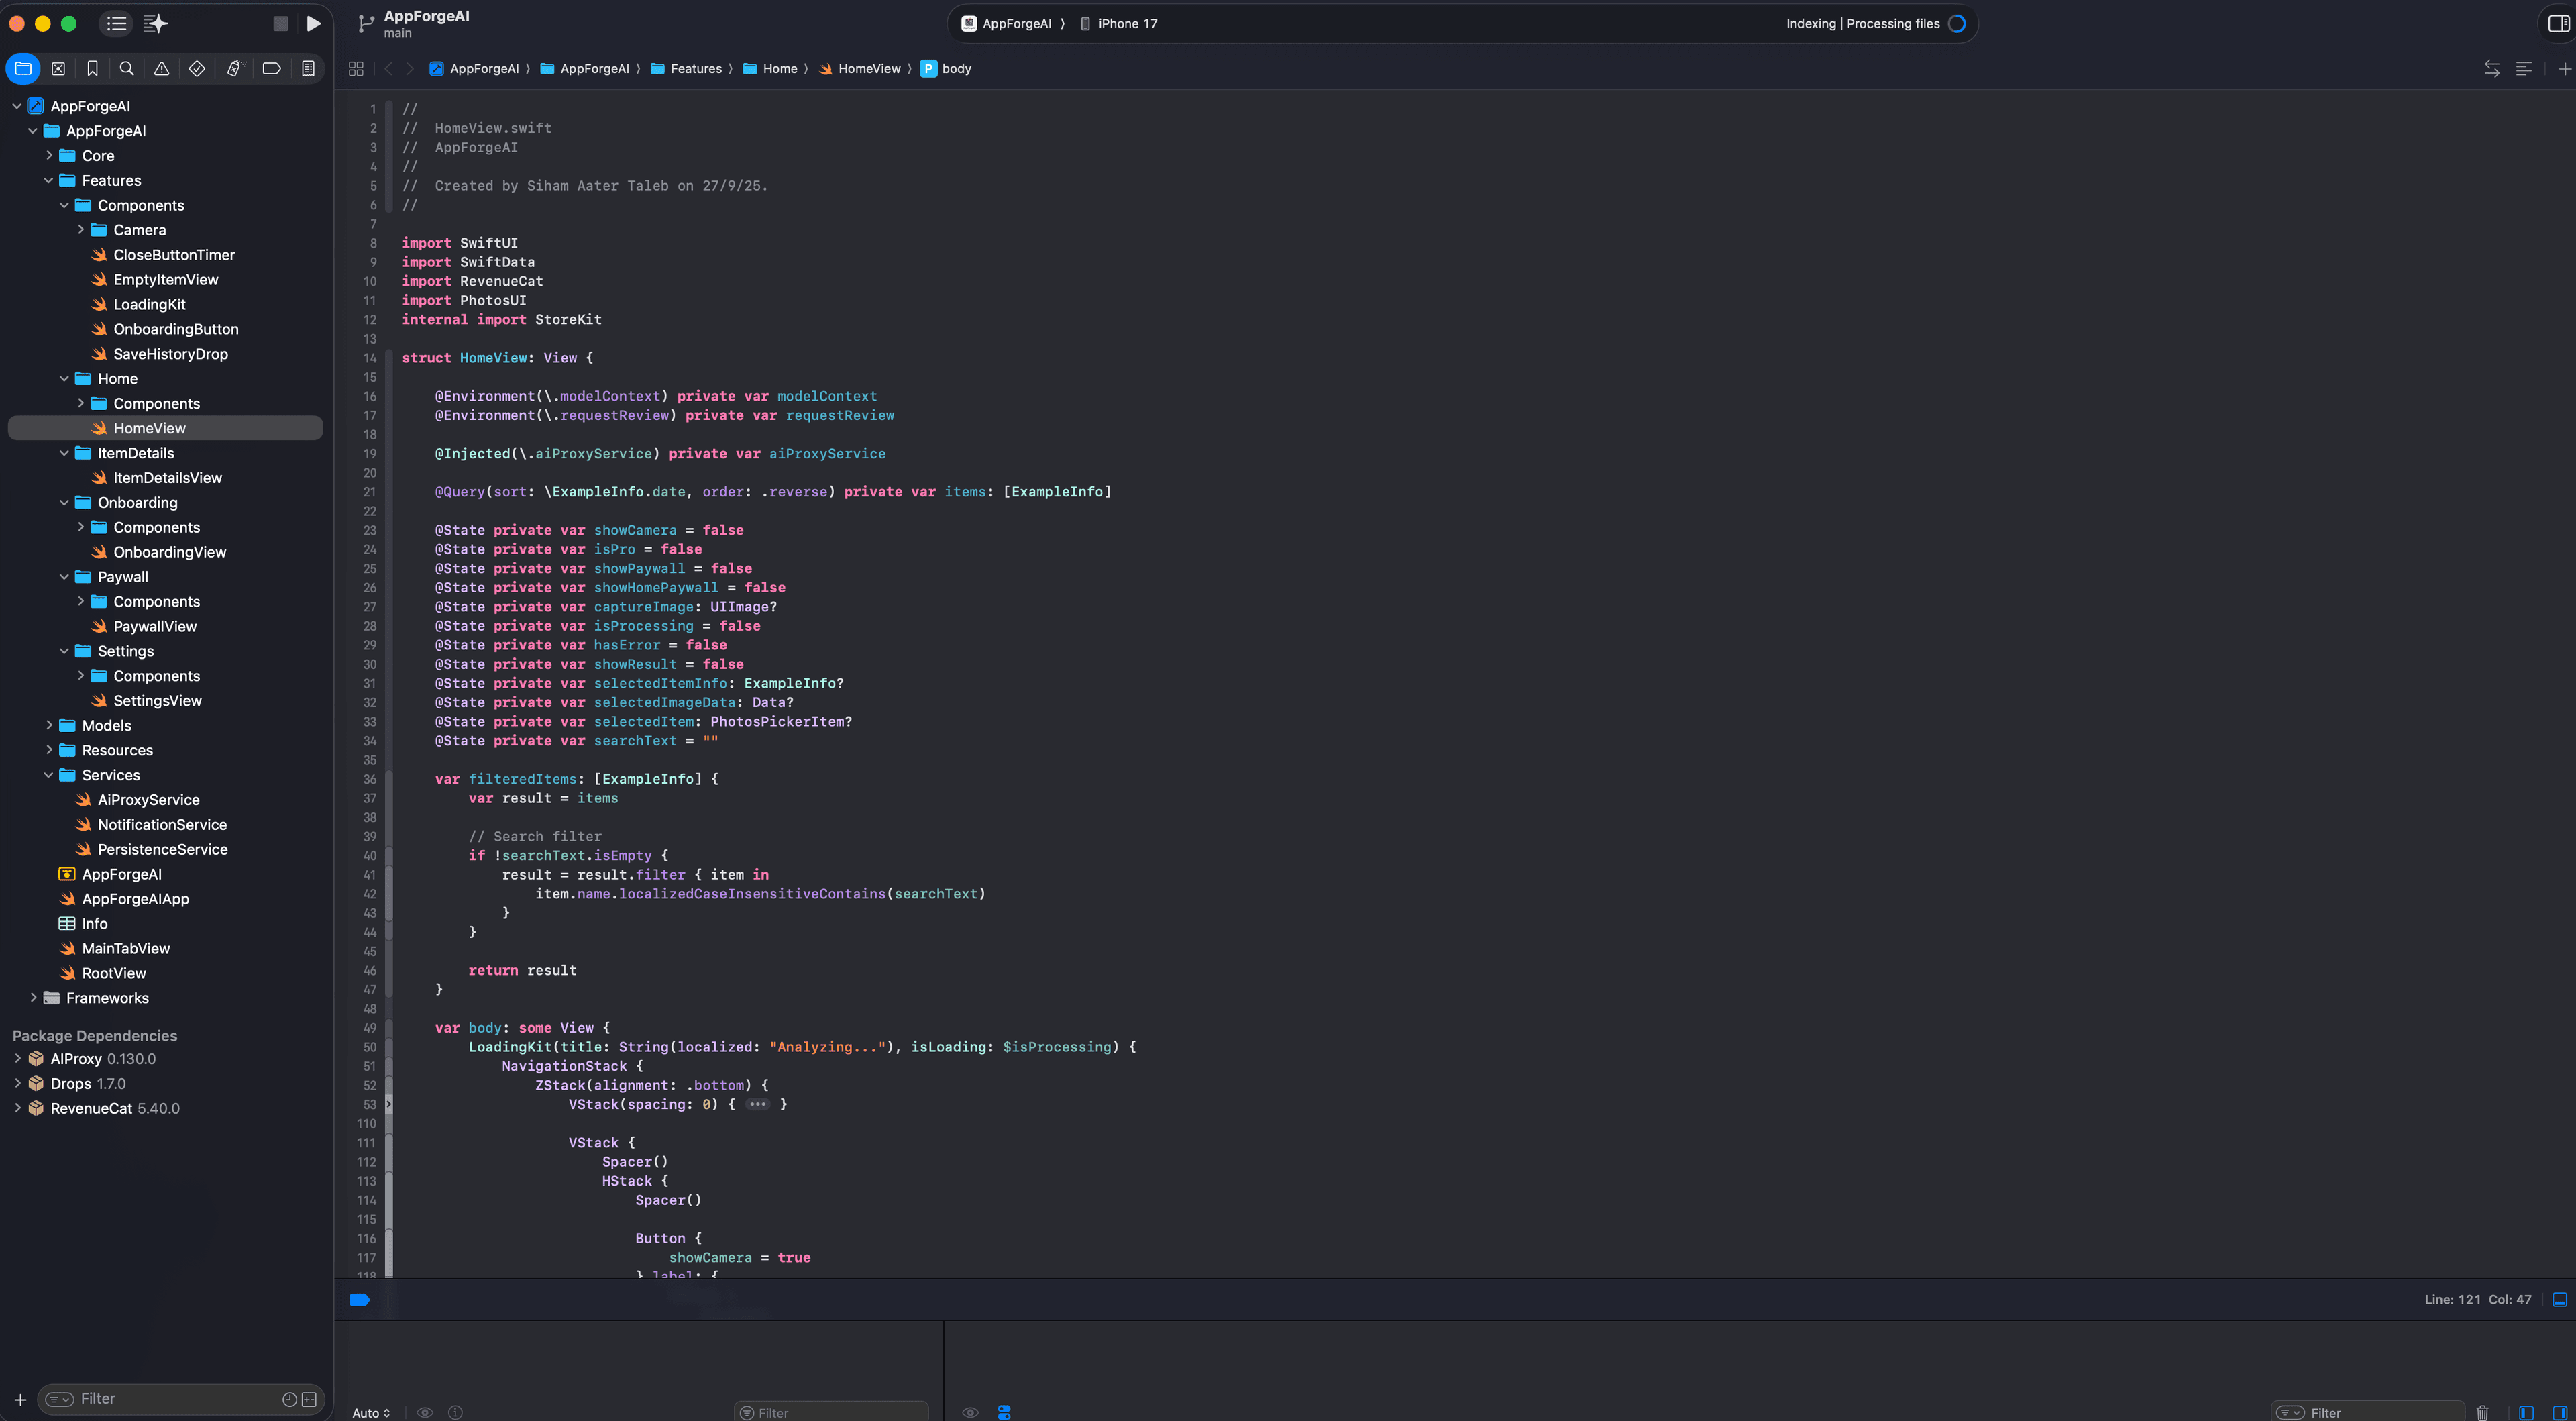Select body in the jump bar breadcrumb

pyautogui.click(x=957, y=68)
